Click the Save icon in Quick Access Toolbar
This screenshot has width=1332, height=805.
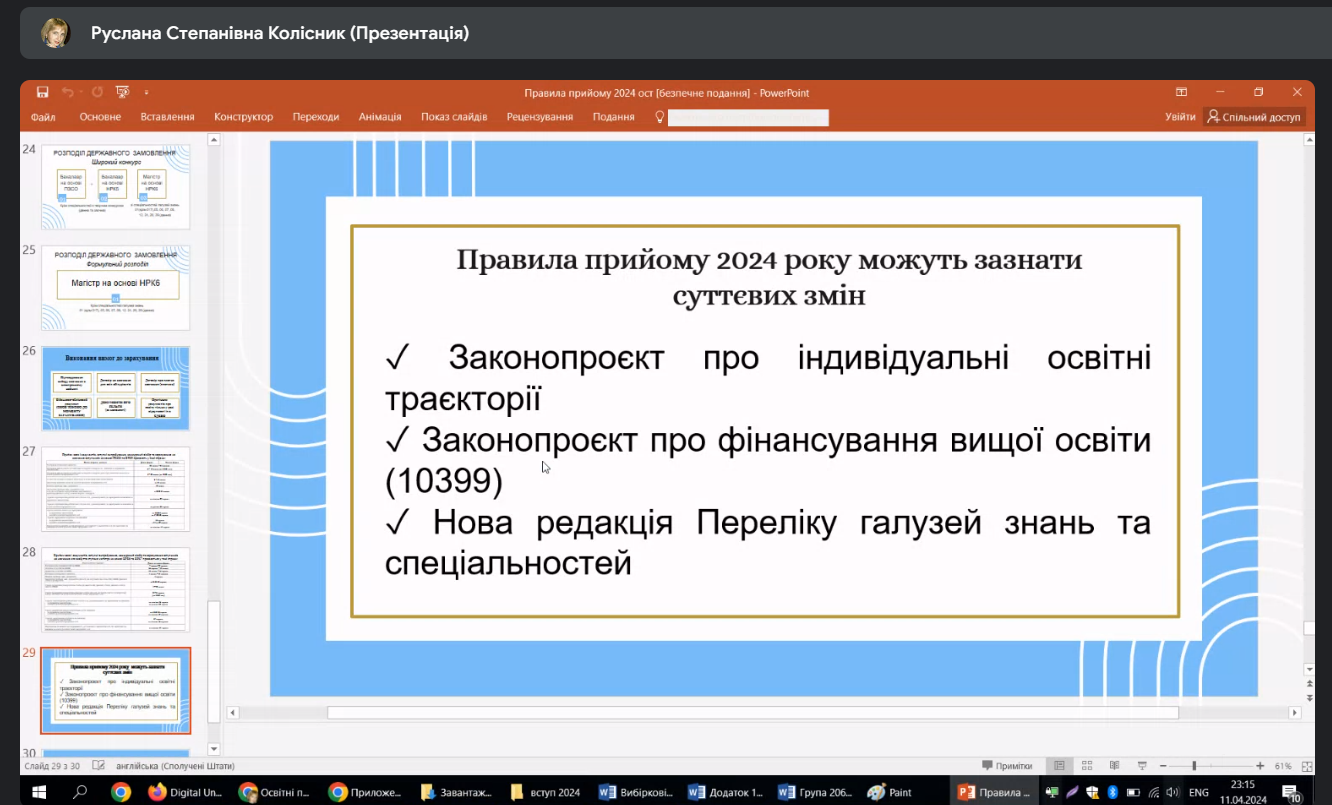pos(42,92)
